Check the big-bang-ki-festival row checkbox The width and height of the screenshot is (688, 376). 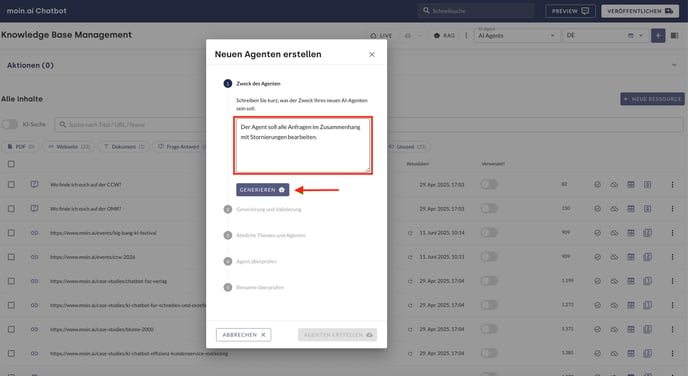coord(11,233)
